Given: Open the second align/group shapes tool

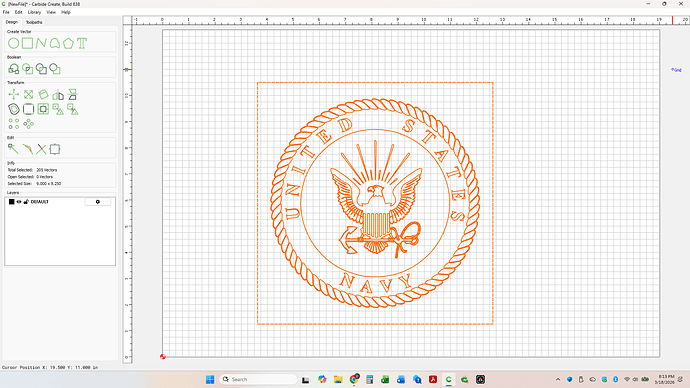Looking at the screenshot, I should (x=73, y=109).
